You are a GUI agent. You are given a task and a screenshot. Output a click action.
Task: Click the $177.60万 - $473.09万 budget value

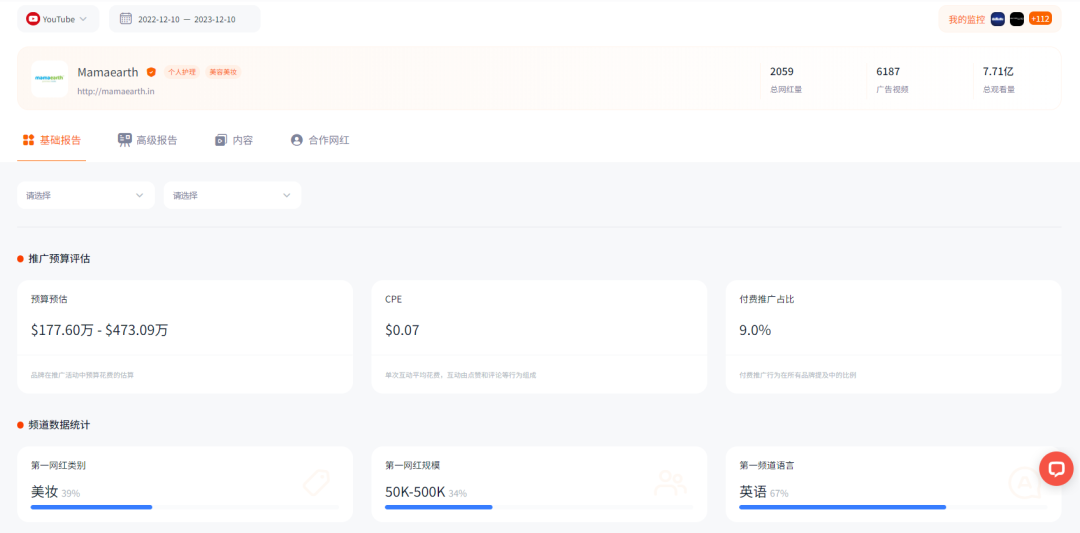[99, 330]
